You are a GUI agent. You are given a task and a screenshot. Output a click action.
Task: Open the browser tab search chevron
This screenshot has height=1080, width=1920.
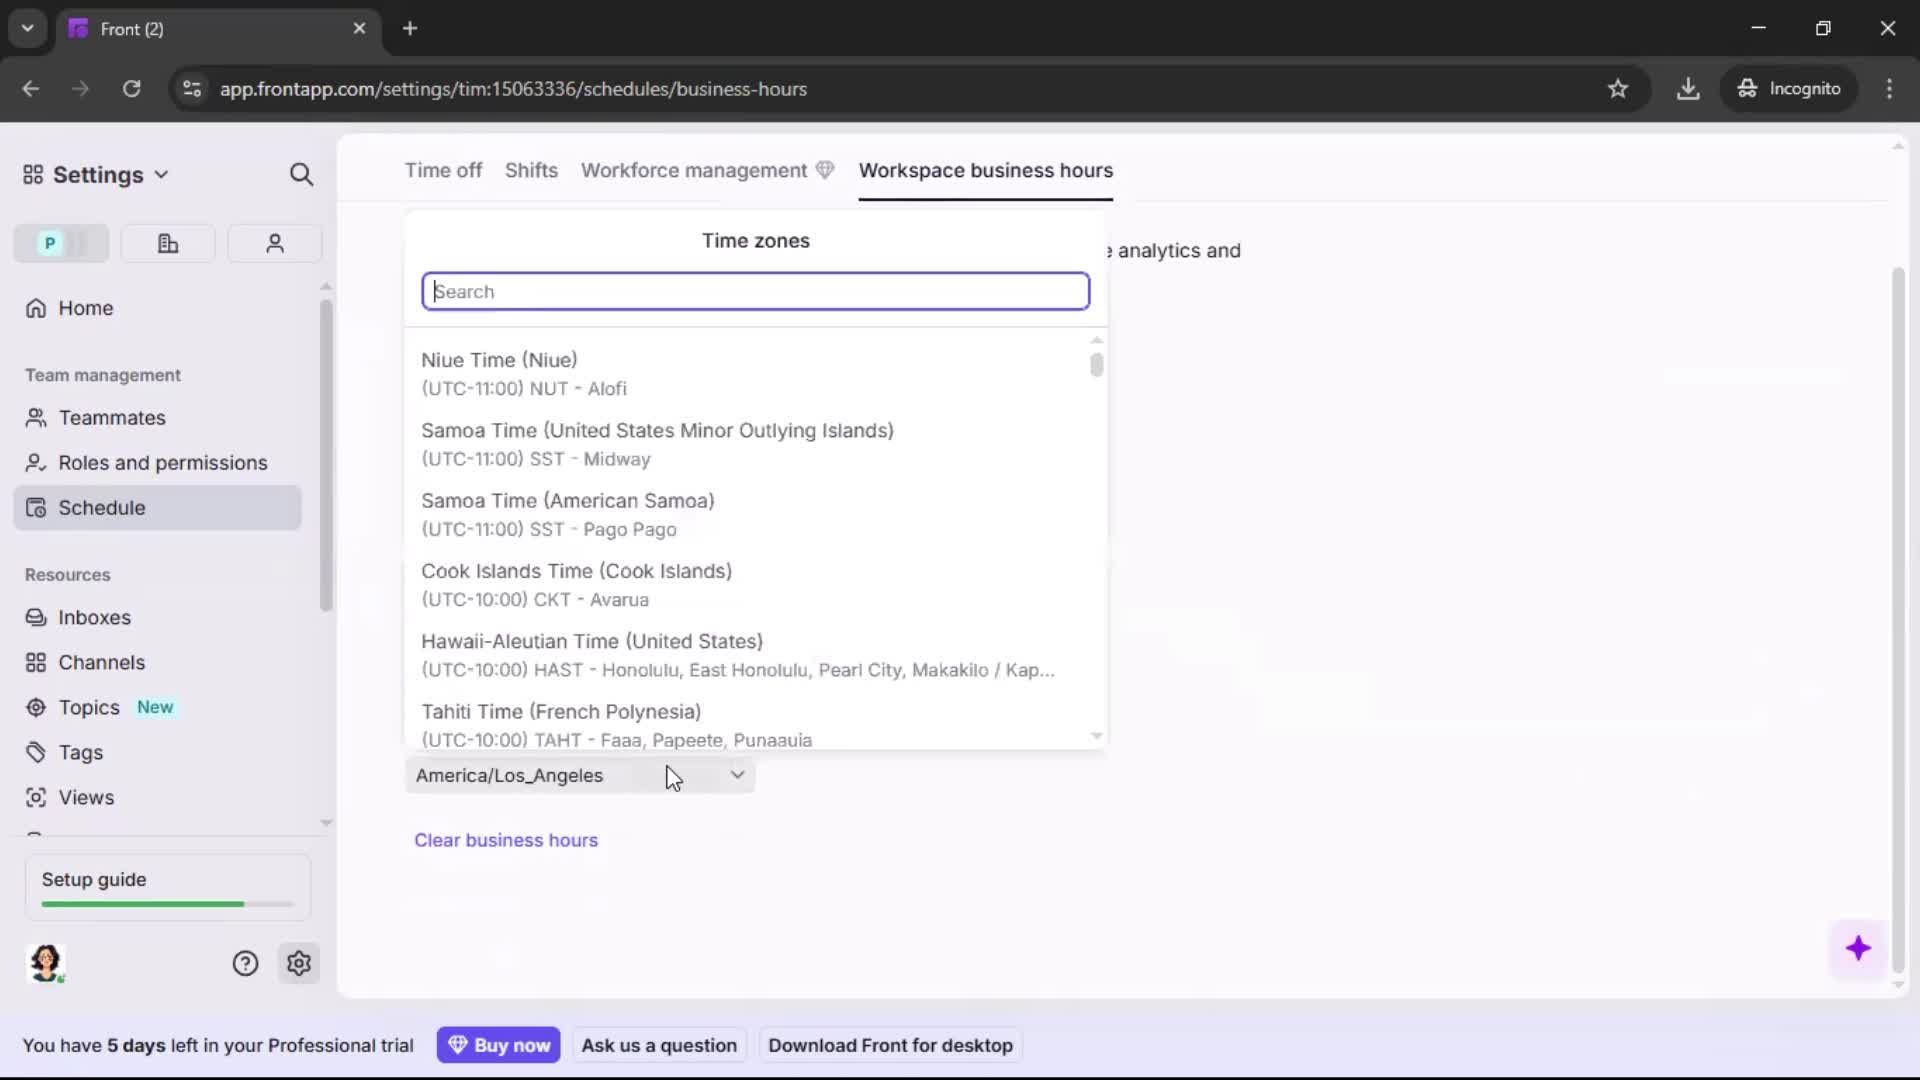27,28
